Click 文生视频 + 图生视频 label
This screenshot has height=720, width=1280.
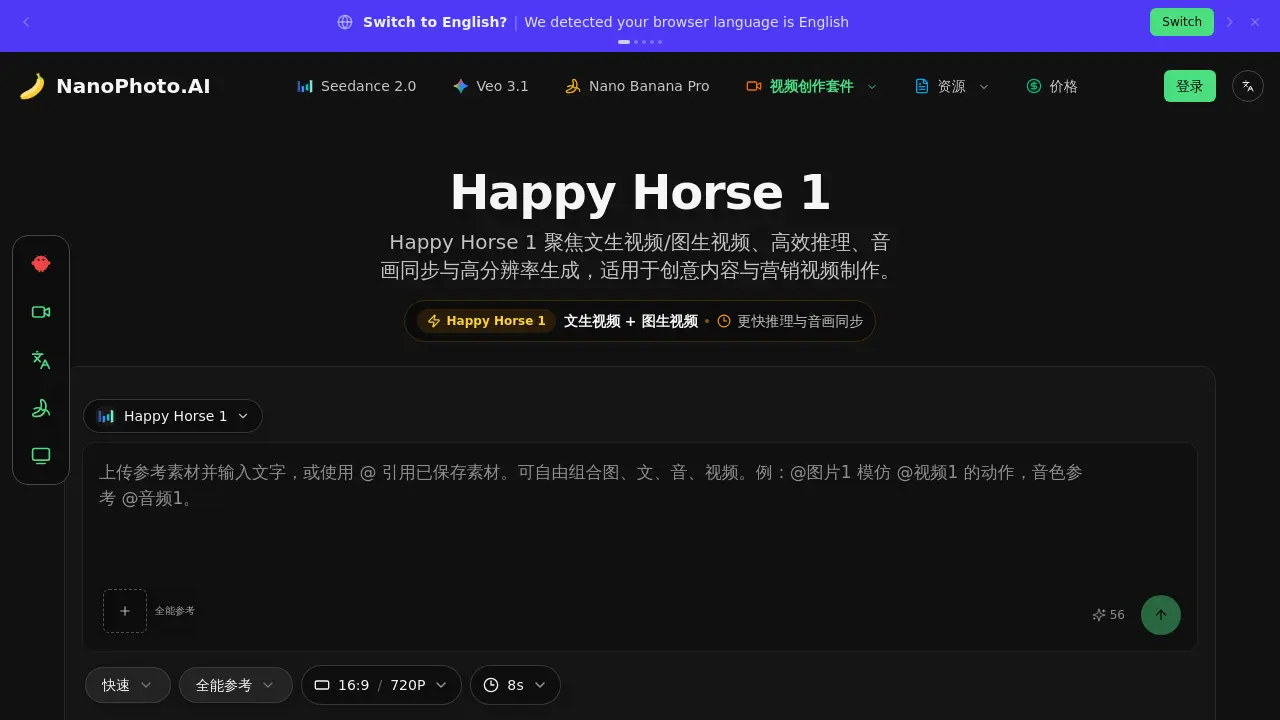[x=631, y=321]
